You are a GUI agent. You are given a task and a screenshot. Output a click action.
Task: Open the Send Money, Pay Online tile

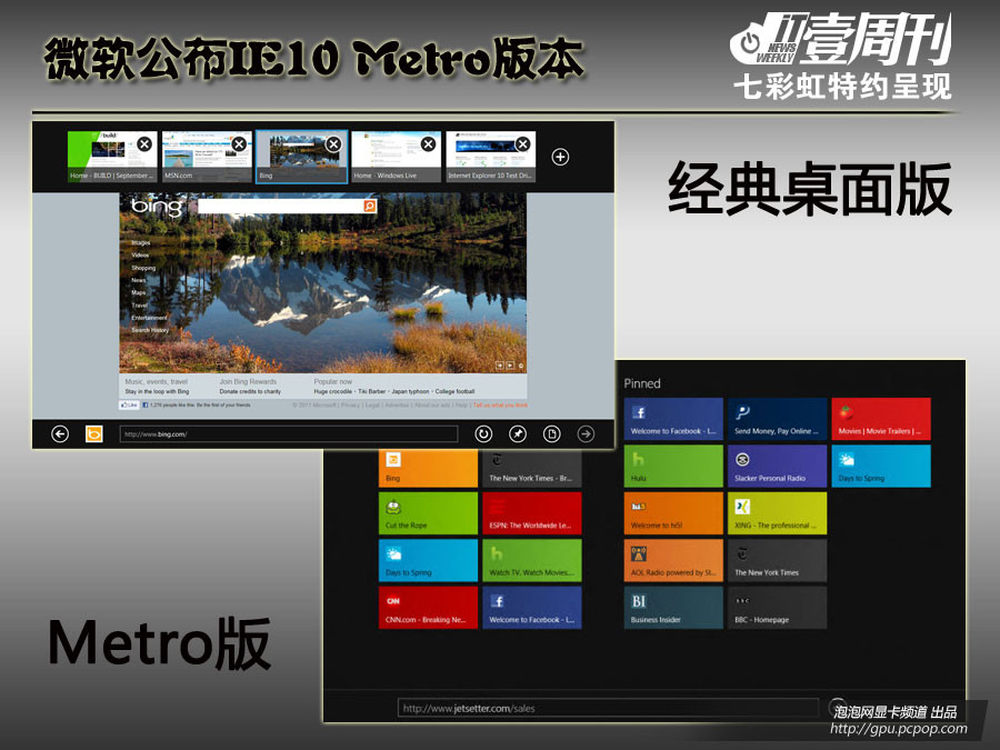pyautogui.click(x=777, y=419)
